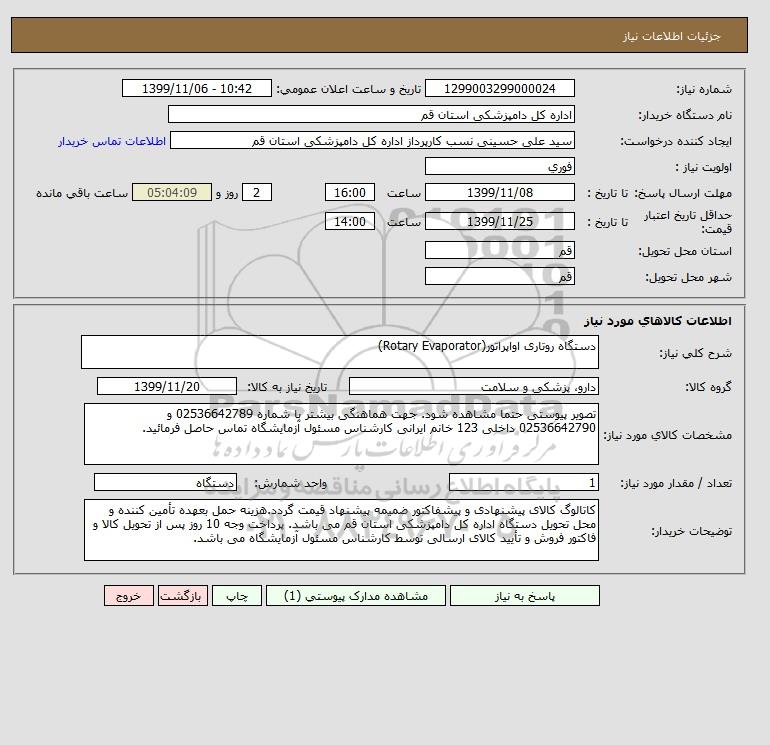
Task: Click the priority field فوري
Action: point(499,166)
